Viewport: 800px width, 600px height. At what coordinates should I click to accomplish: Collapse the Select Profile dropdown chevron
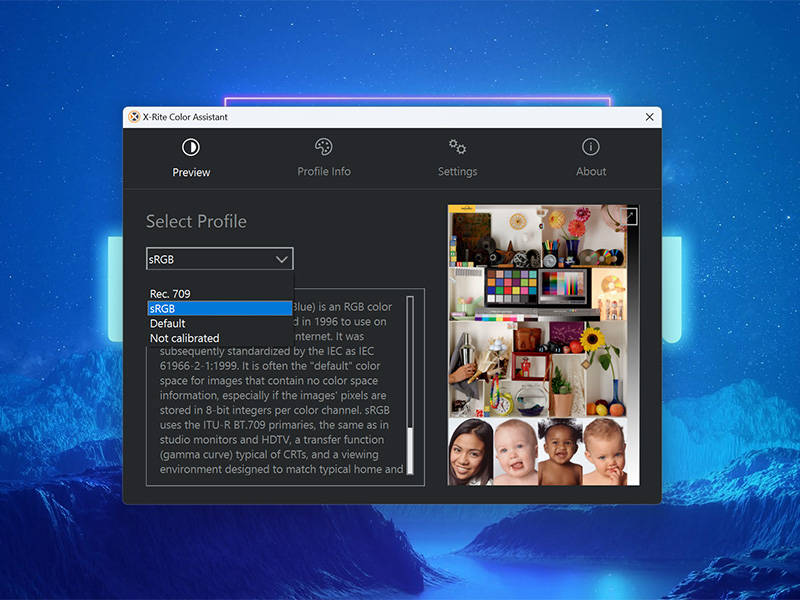point(282,259)
